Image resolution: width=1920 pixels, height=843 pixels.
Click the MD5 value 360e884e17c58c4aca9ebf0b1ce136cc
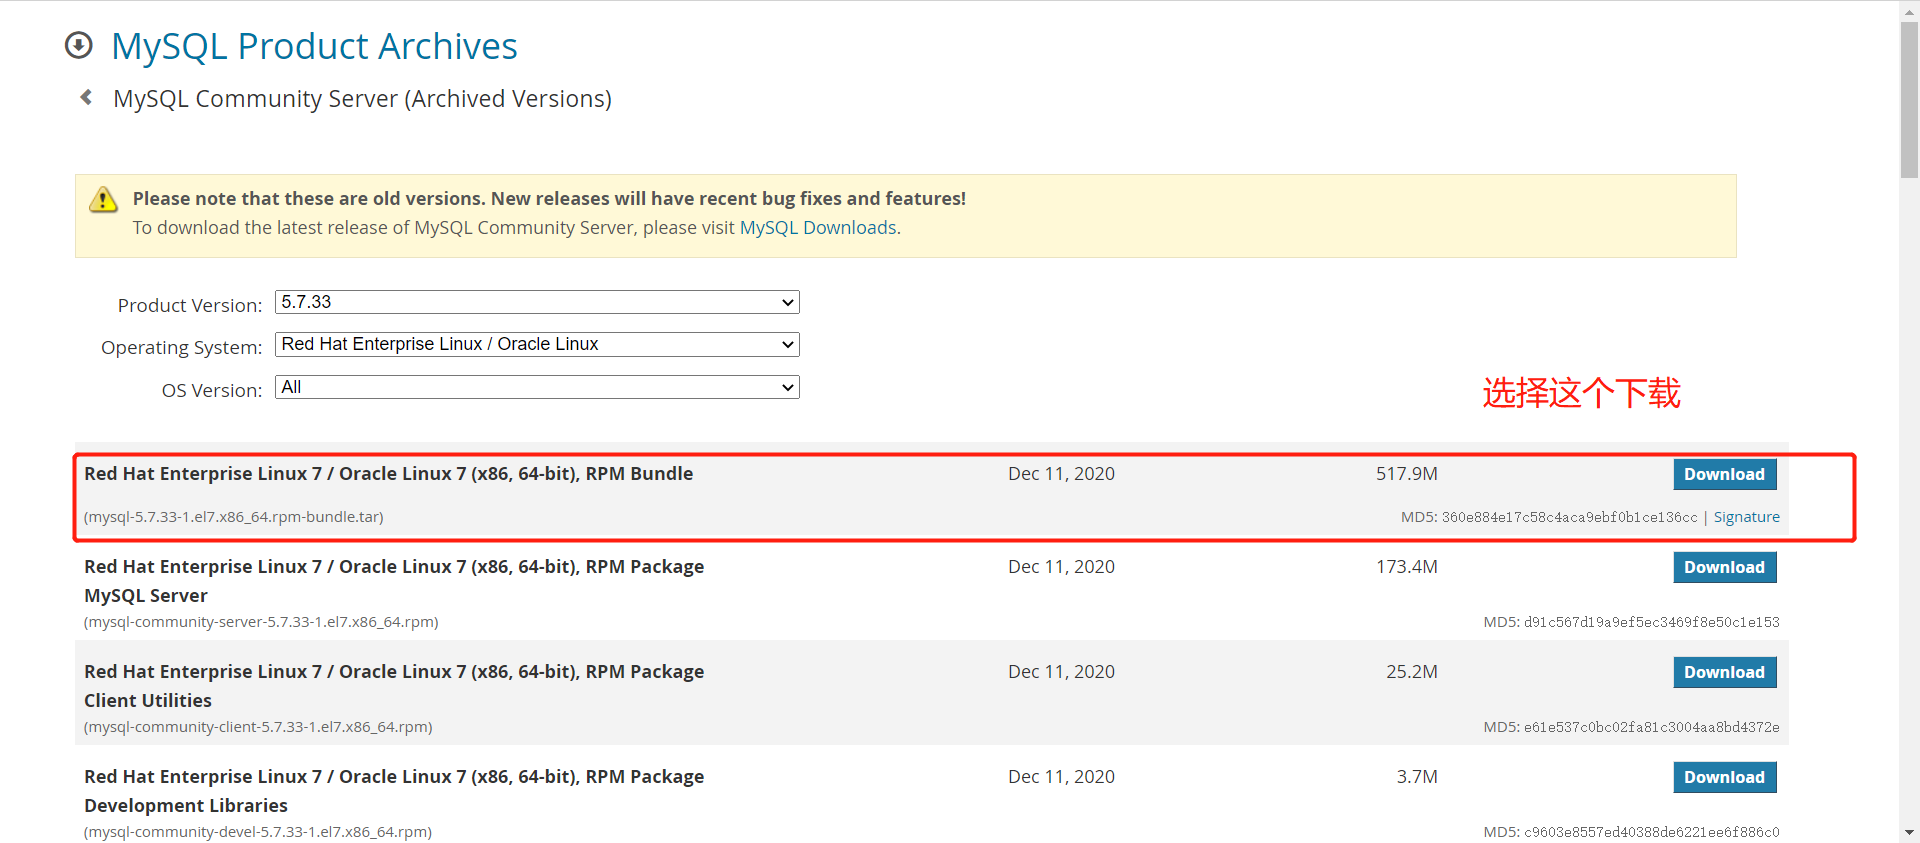tap(1569, 517)
